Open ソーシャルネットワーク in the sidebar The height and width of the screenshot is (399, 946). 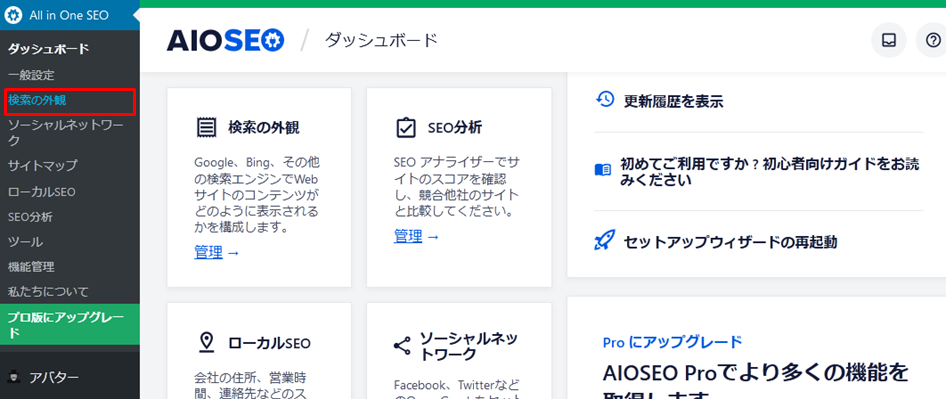(66, 133)
